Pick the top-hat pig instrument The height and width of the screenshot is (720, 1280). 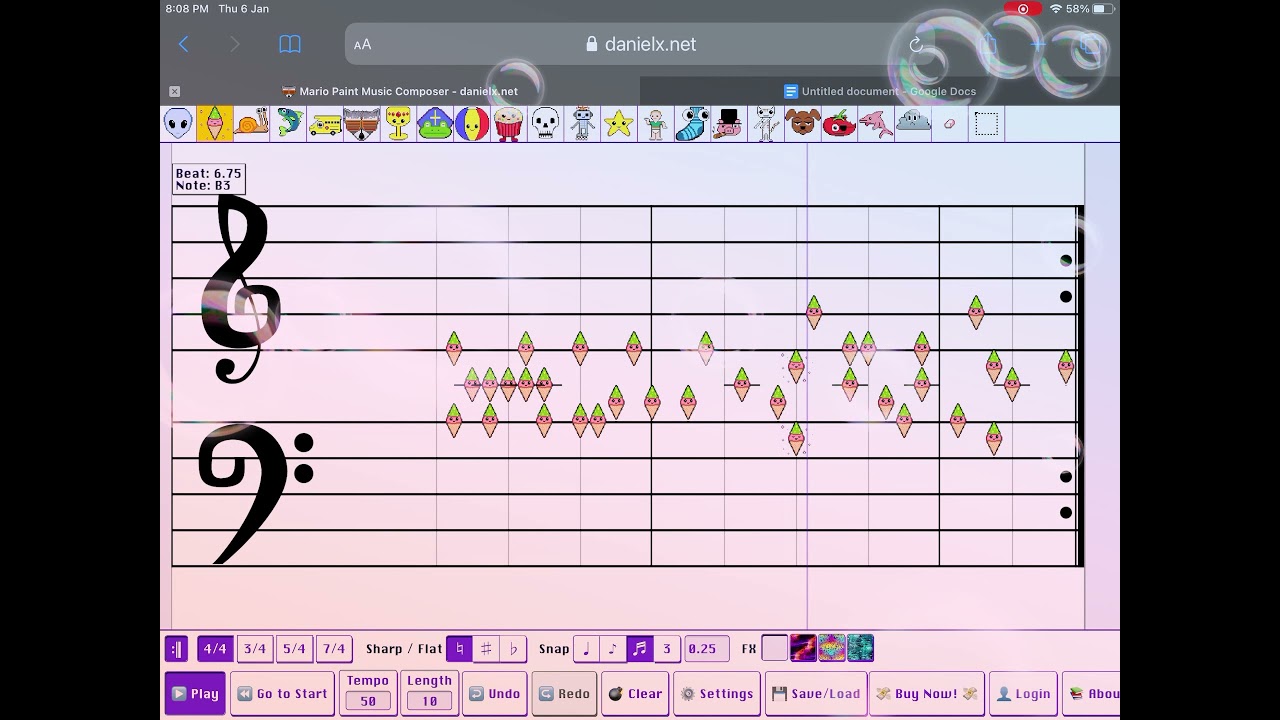click(729, 124)
